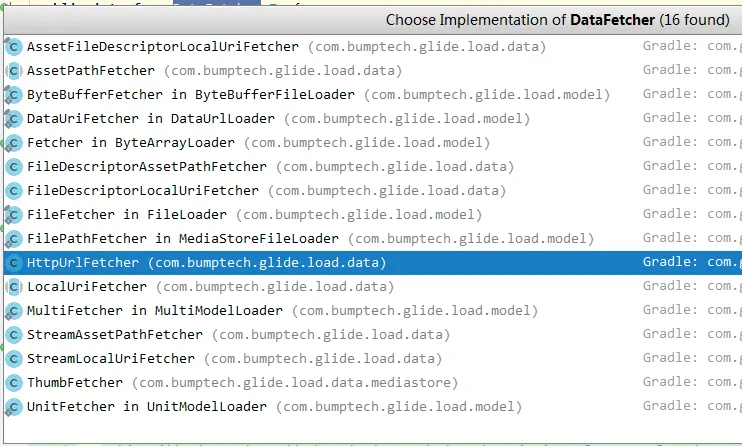Click package text of ThumbFetcher row
The image size is (742, 446).
295,383
